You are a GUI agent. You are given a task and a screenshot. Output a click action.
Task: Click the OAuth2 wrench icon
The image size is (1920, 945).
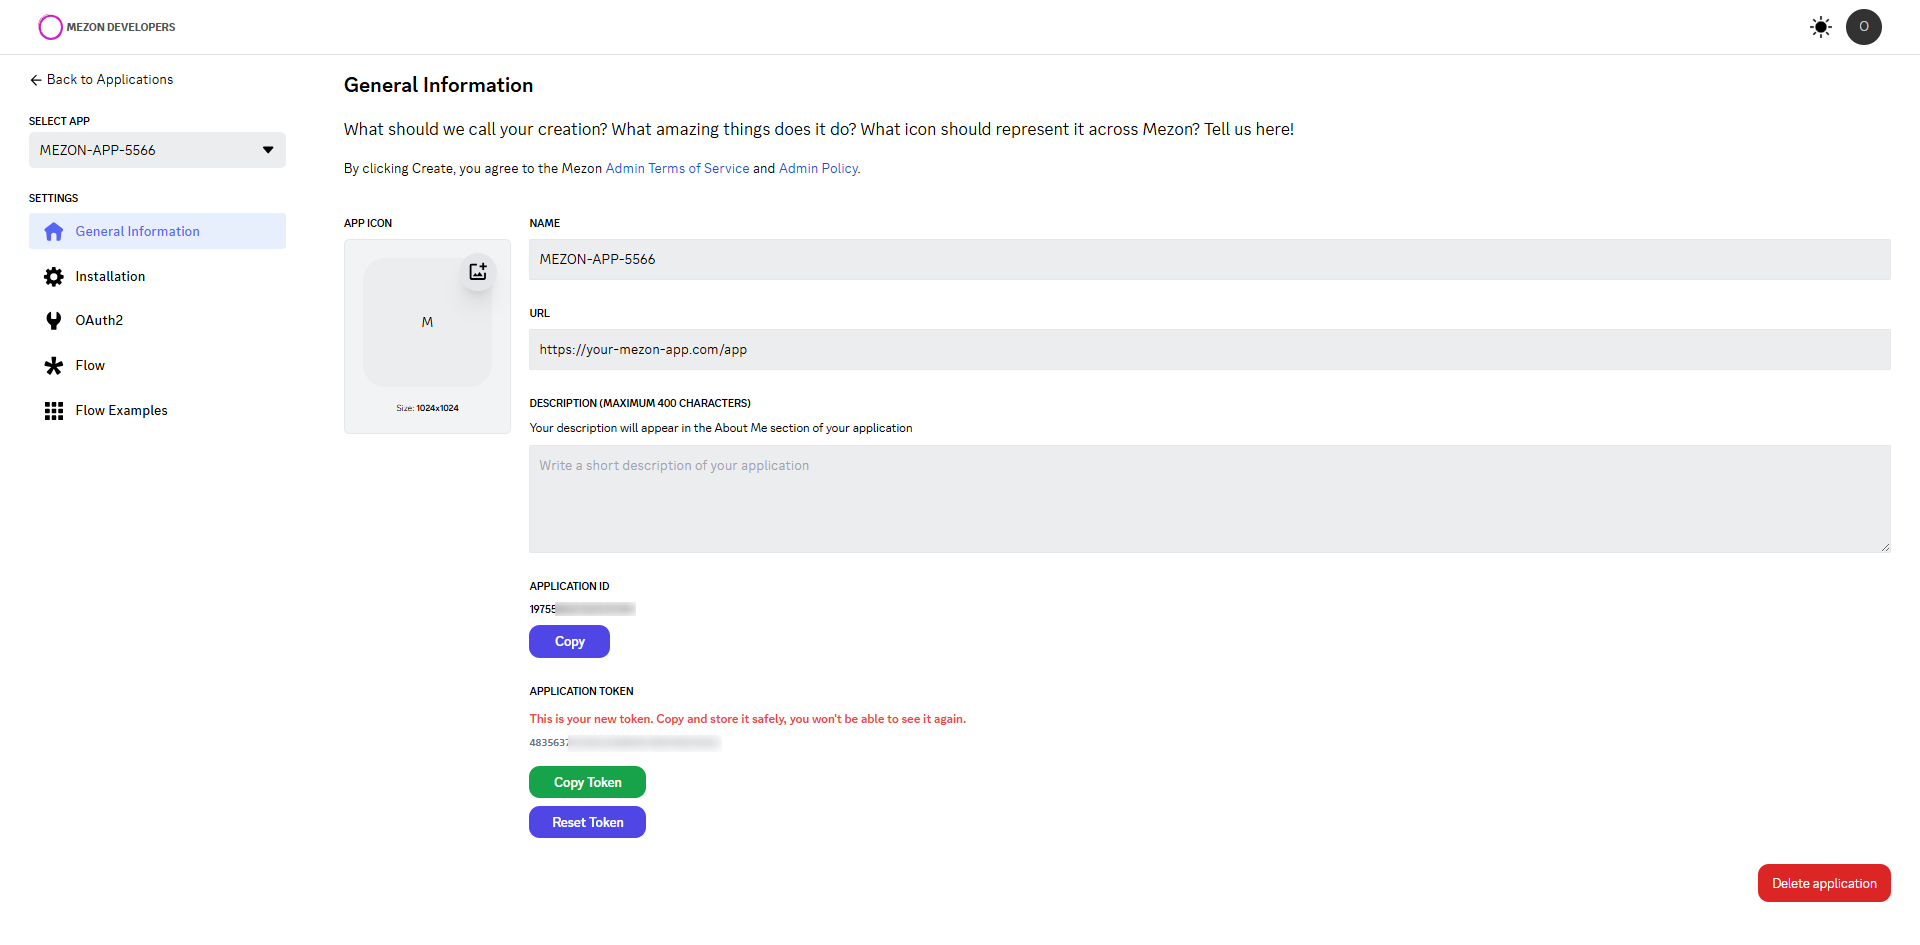pos(54,321)
